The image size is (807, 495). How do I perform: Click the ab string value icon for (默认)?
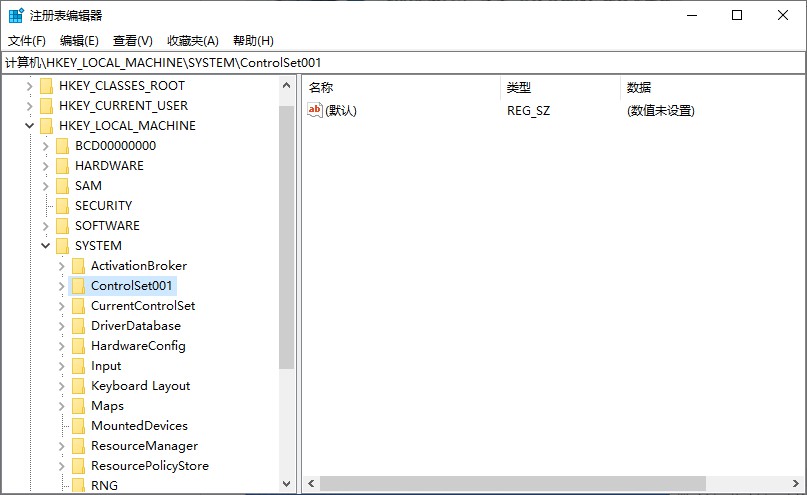pos(314,110)
